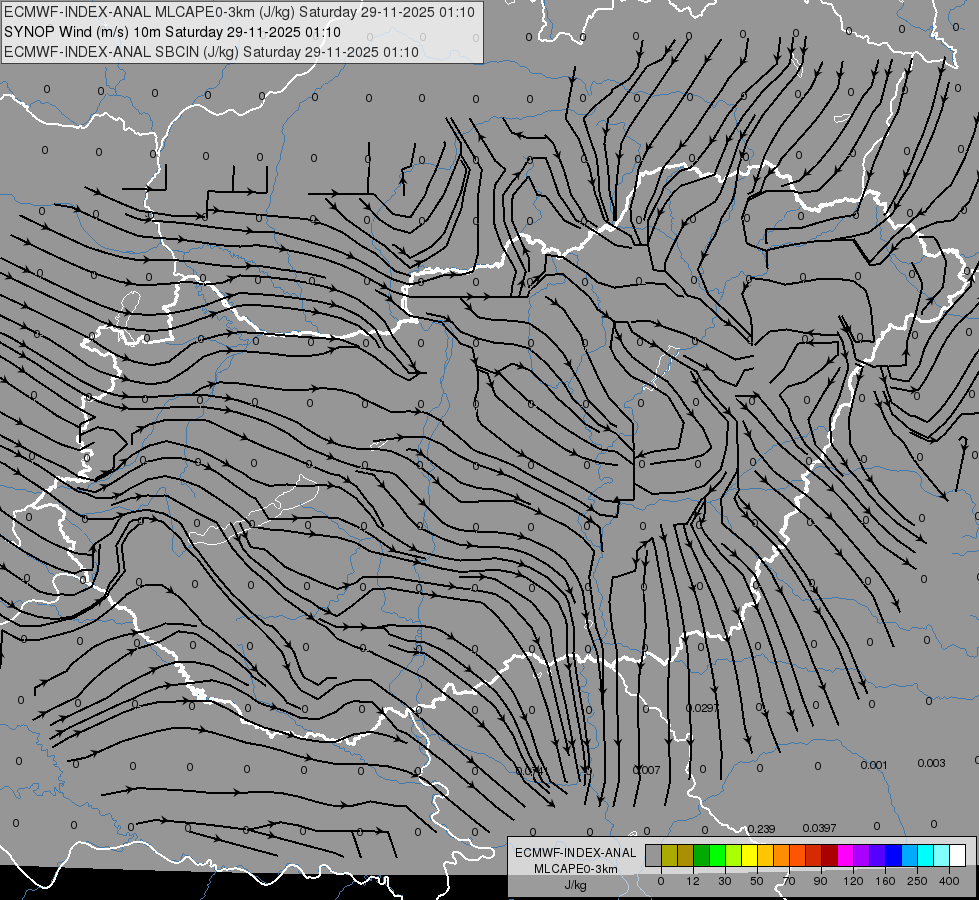979x900 pixels.
Task: Click the pure blue legend swatch
Action: tap(893, 855)
